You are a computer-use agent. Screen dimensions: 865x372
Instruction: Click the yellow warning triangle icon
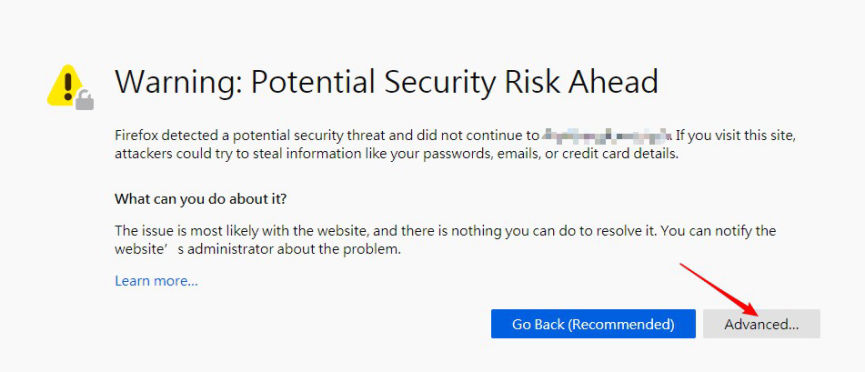point(66,86)
